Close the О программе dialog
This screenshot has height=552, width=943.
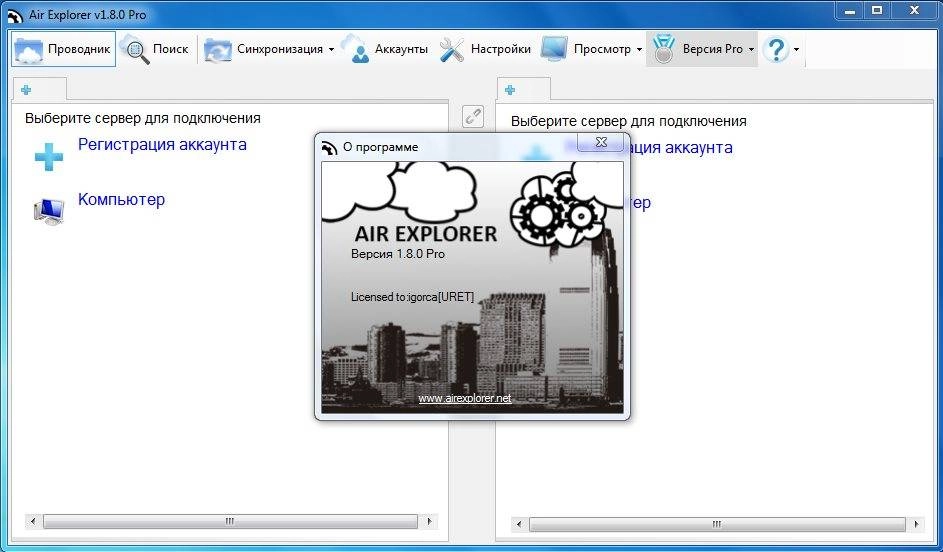coord(601,142)
